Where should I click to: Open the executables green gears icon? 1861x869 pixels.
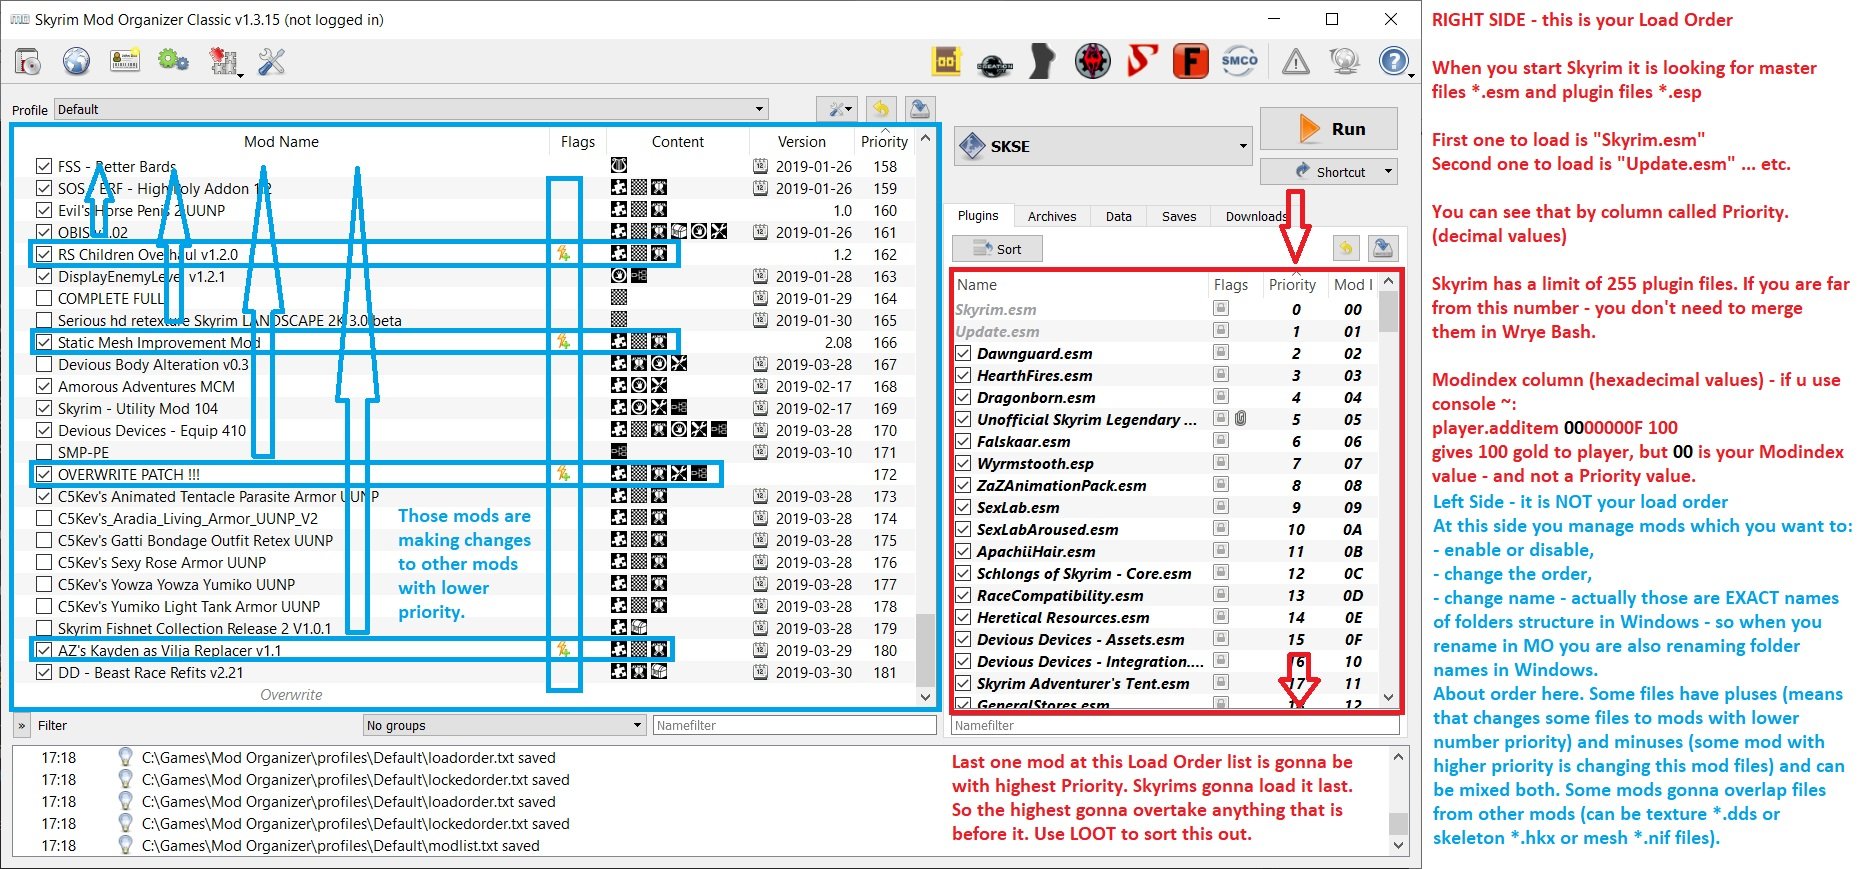[173, 62]
